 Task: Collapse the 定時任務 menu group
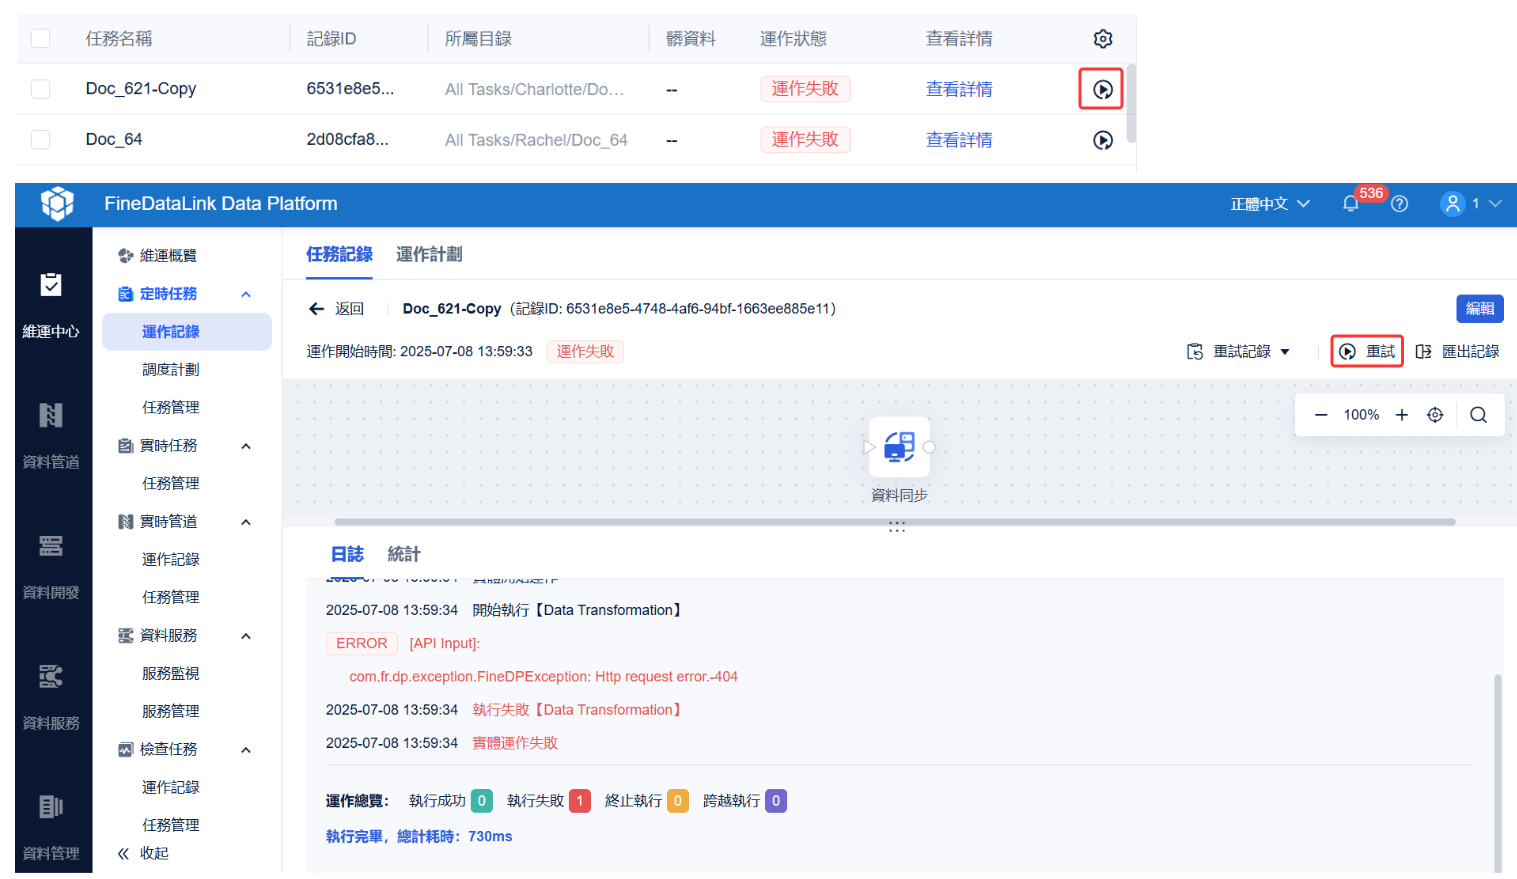tap(246, 294)
